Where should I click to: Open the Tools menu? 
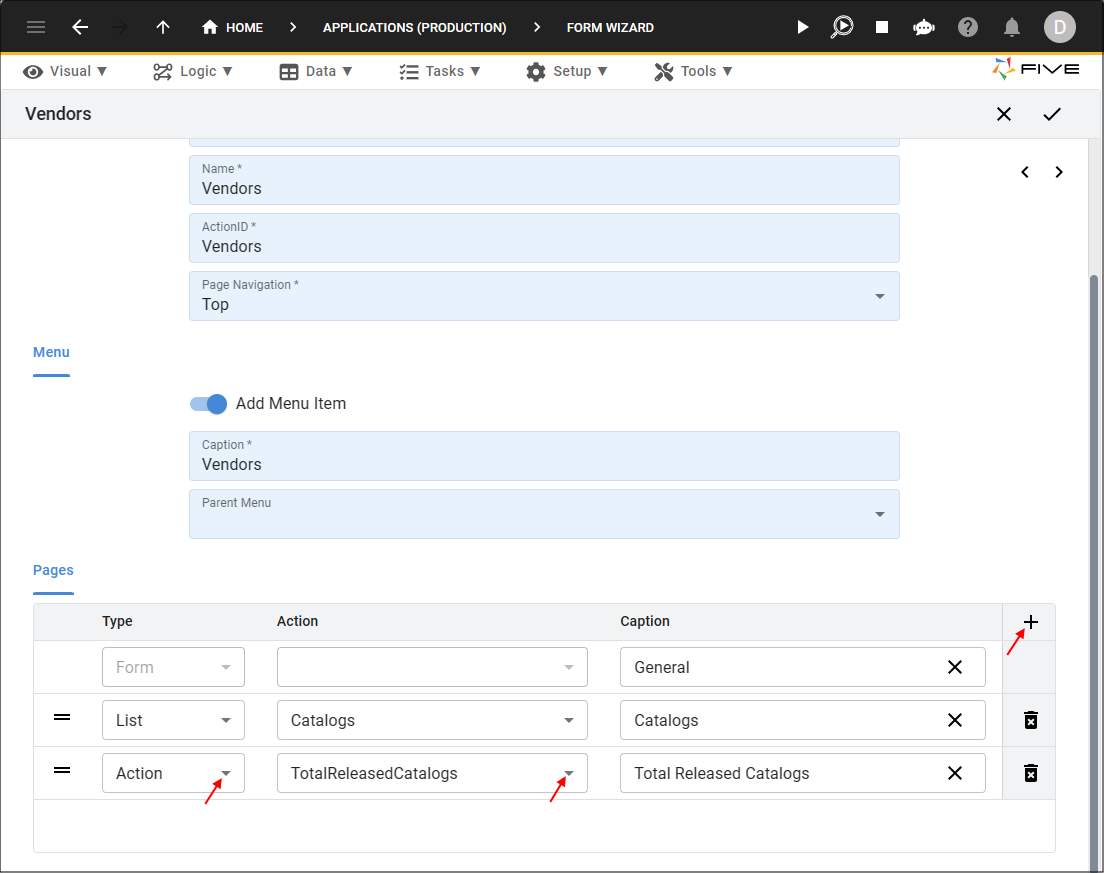694,71
